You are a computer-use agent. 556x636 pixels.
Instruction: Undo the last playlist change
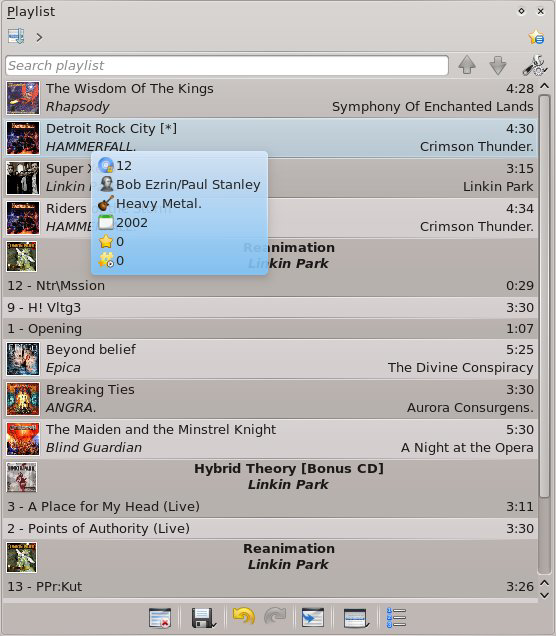click(x=244, y=617)
